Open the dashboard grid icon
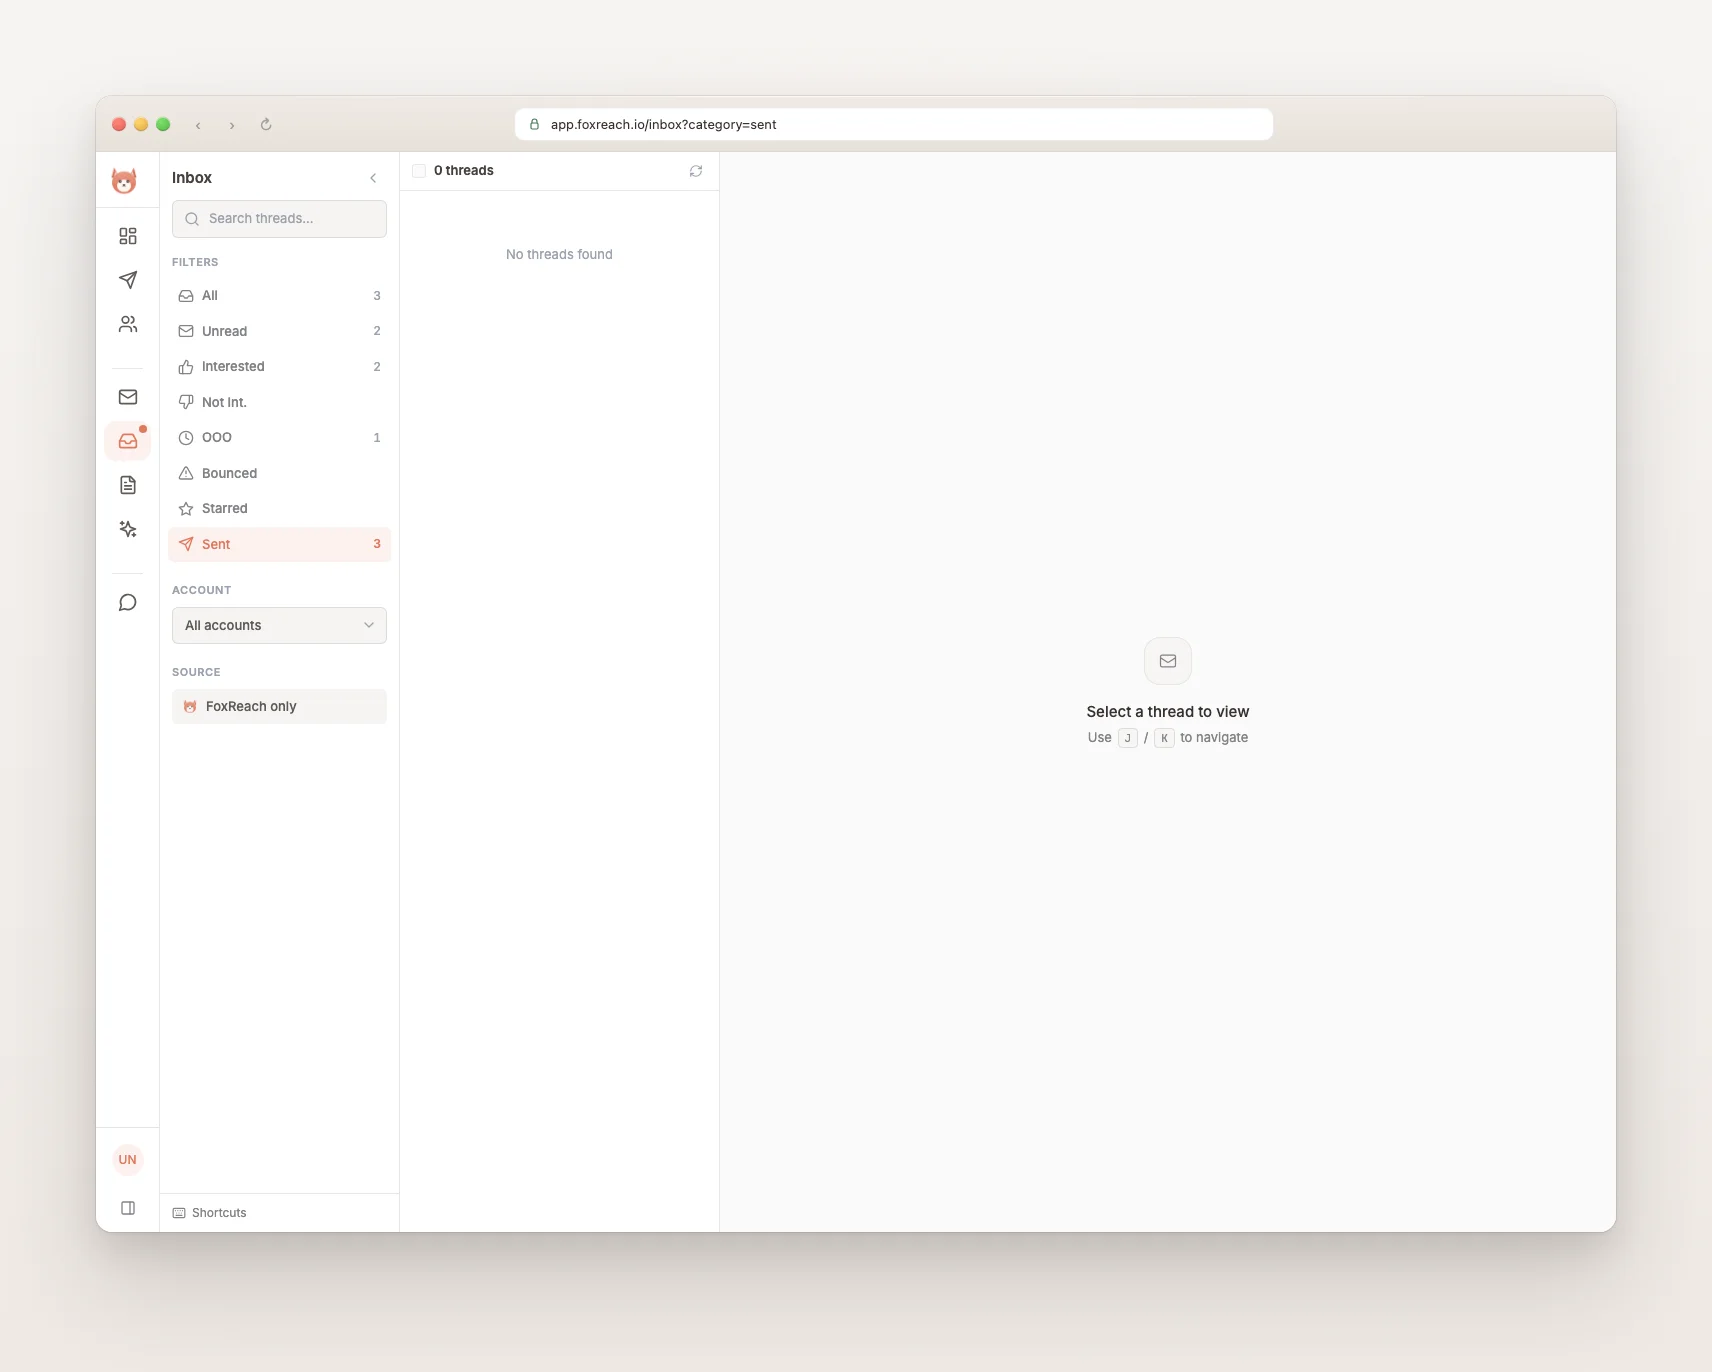 click(x=128, y=236)
